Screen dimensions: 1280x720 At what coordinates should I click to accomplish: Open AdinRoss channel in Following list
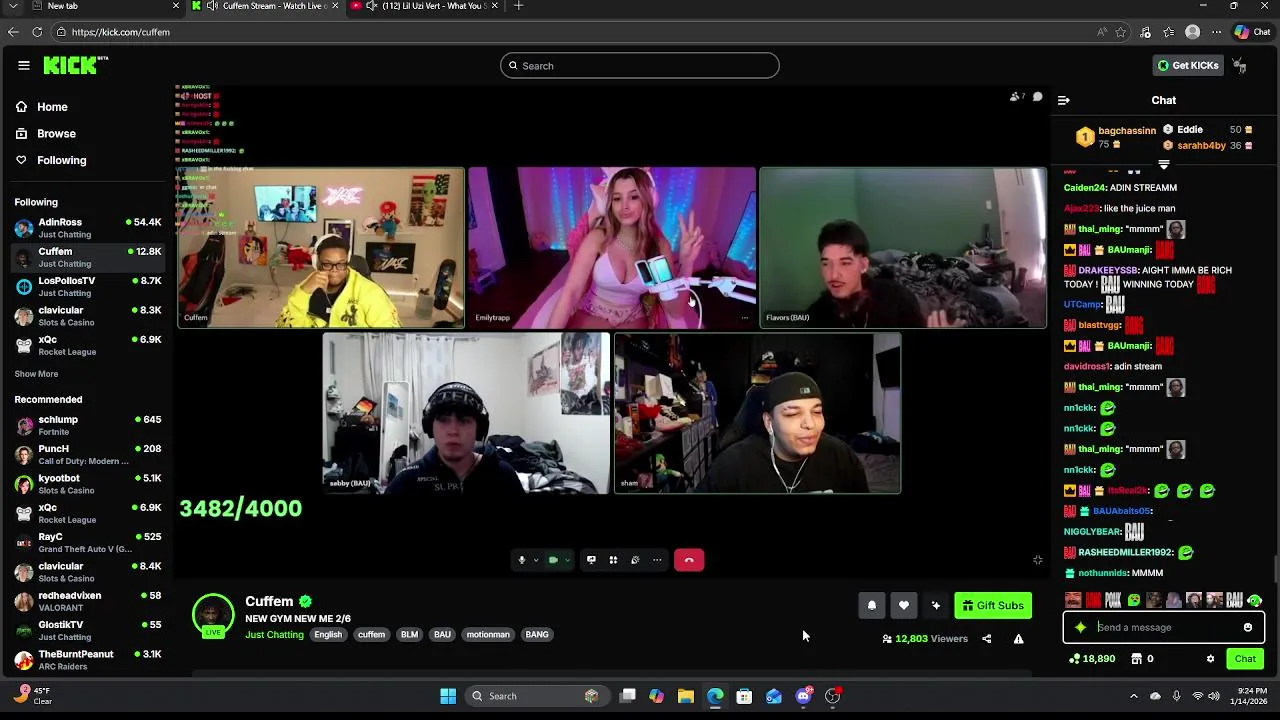point(88,228)
